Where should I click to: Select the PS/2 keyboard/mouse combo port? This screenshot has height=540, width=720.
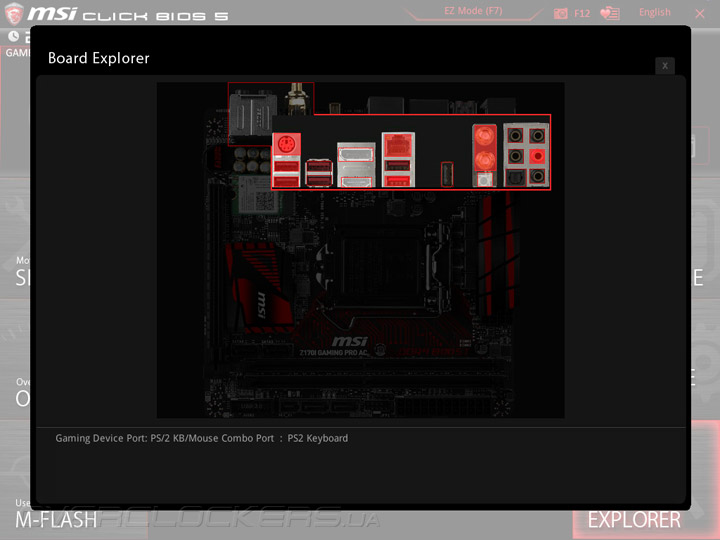pos(287,146)
